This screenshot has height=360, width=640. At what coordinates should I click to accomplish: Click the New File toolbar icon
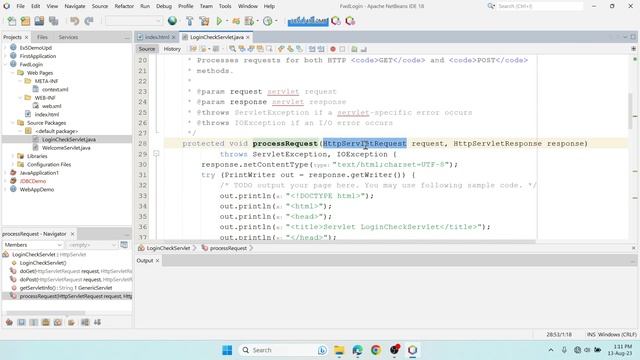[x=12, y=21]
